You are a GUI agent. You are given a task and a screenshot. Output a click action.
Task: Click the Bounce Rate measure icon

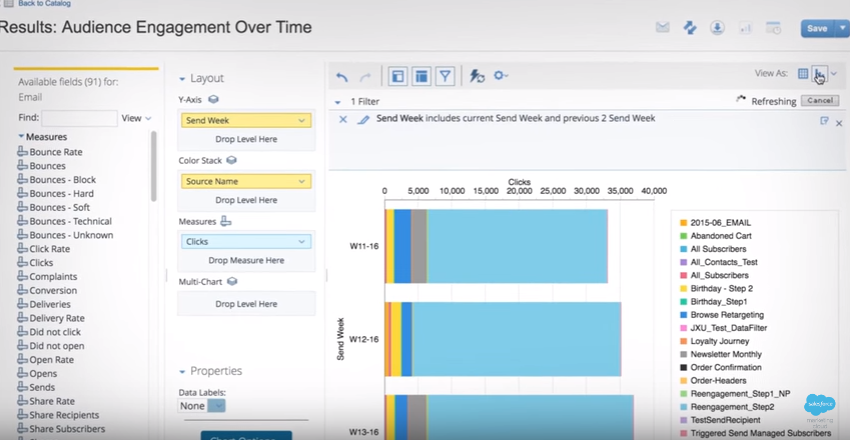[x=22, y=152]
